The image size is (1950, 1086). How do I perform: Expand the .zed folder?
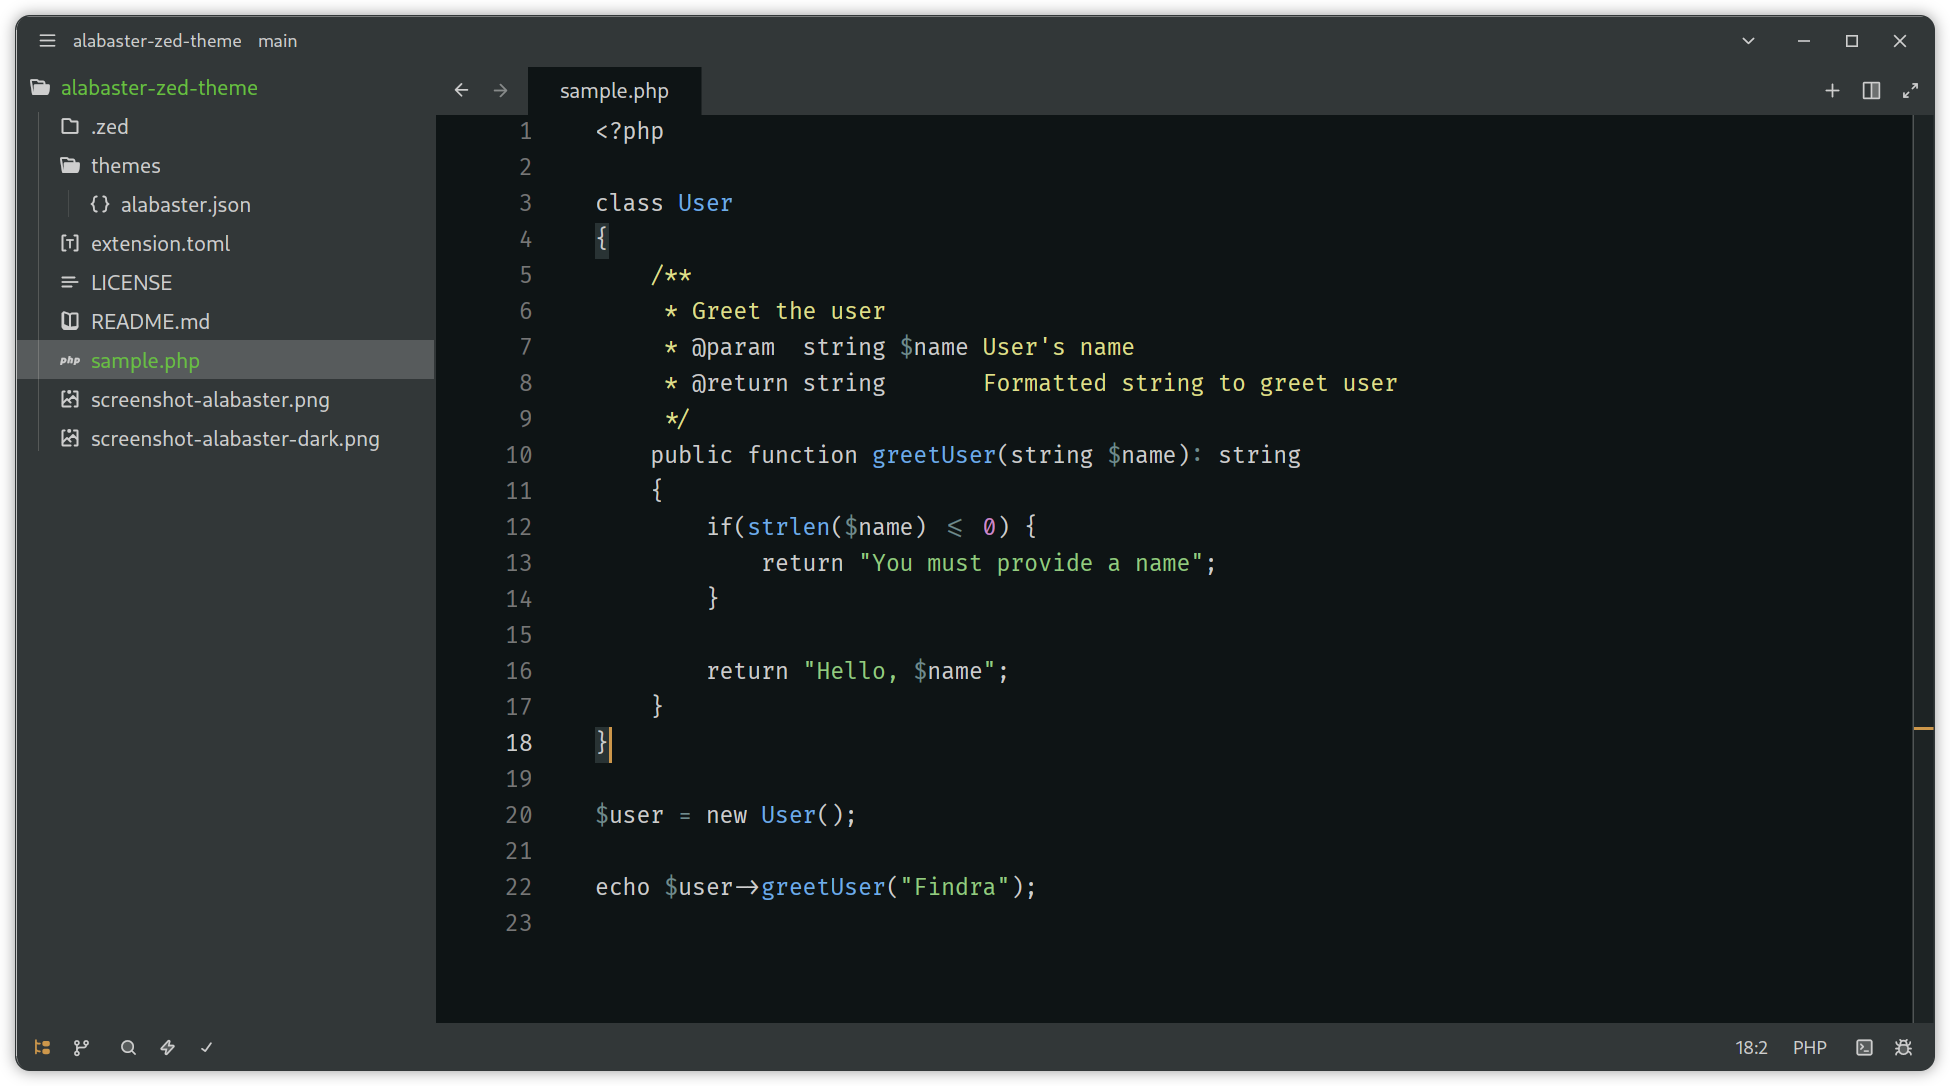click(x=225, y=127)
